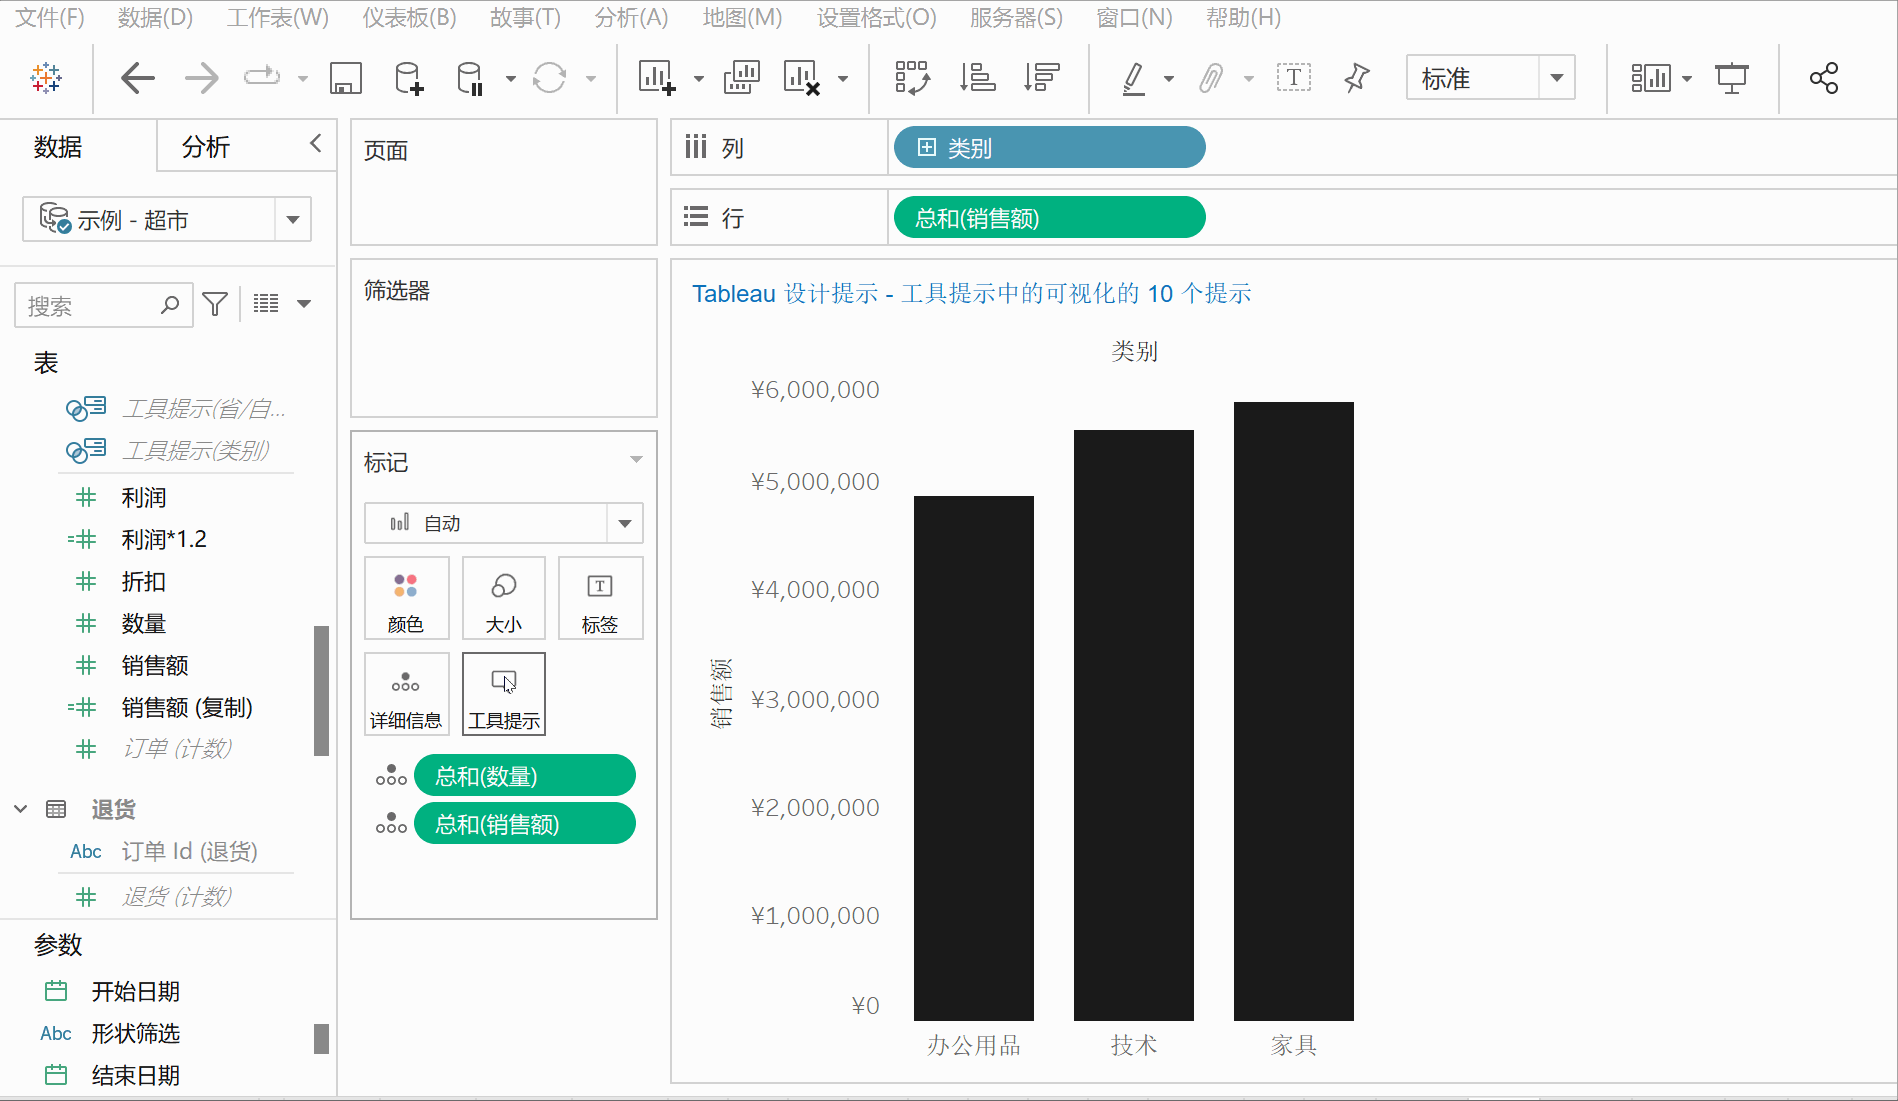This screenshot has height=1101, width=1898.
Task: Sort descending toolbar icon
Action: click(x=1041, y=78)
